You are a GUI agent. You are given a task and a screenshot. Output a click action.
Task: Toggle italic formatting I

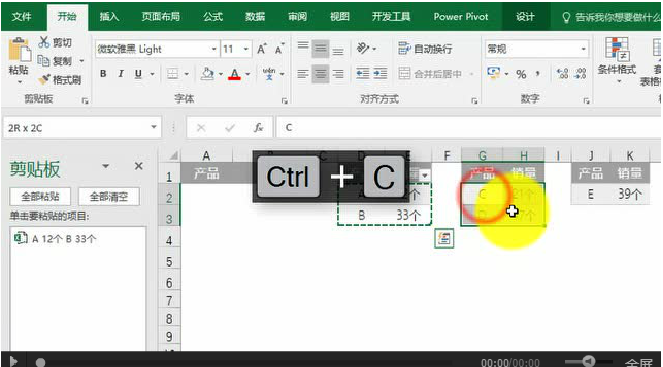tap(121, 74)
